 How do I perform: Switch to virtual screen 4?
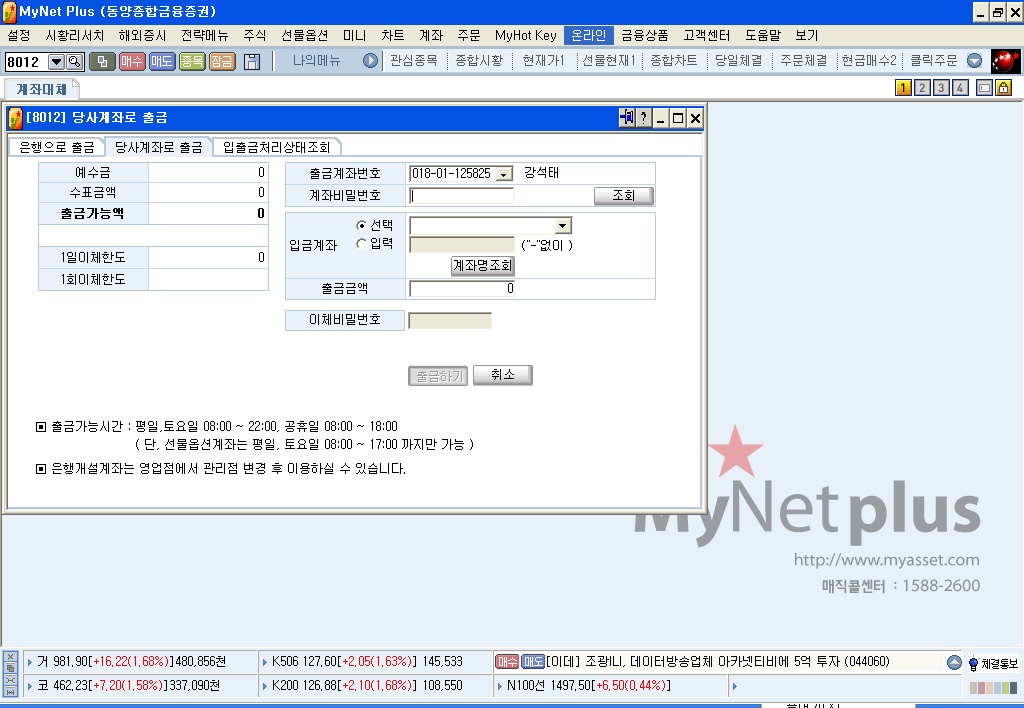960,88
